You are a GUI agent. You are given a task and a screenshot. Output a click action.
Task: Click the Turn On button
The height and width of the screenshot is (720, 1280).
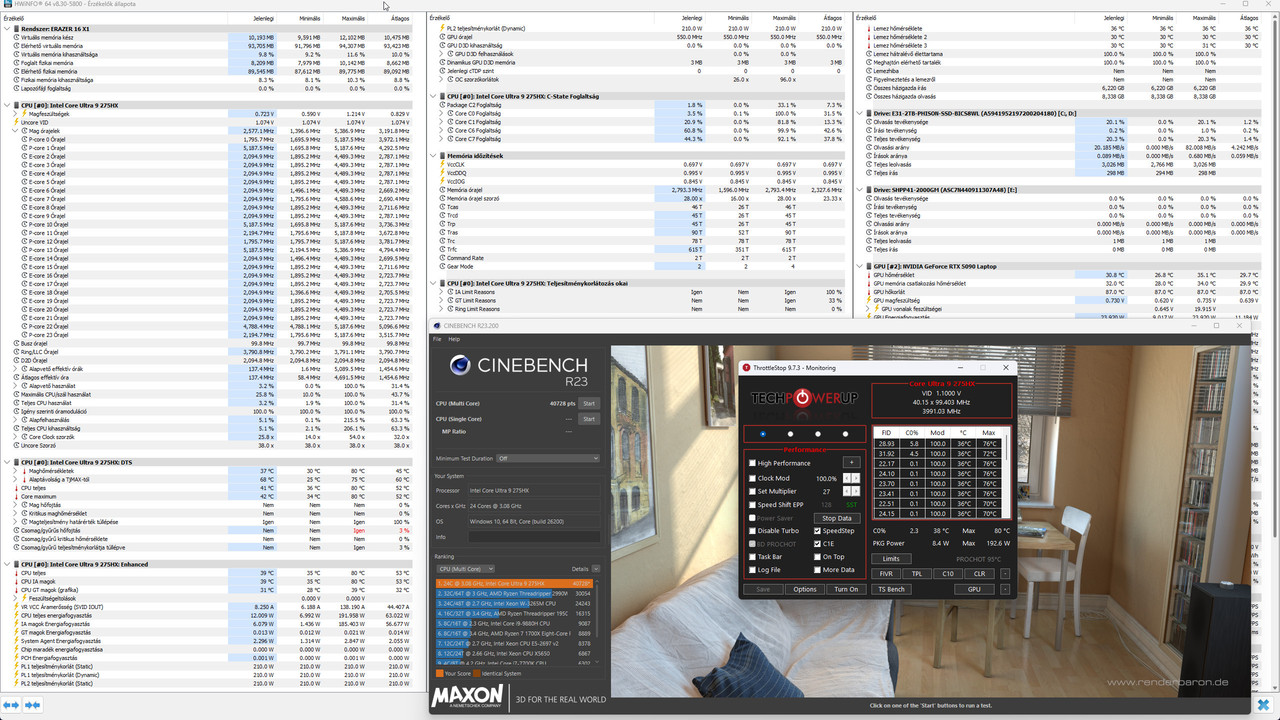click(846, 589)
